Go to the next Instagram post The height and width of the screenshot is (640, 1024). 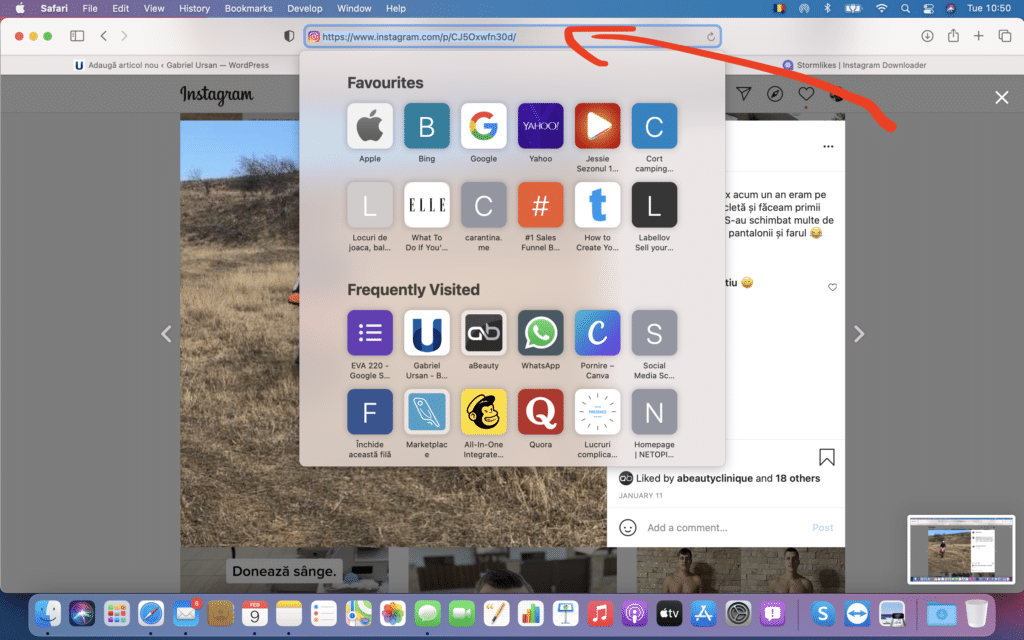point(859,334)
